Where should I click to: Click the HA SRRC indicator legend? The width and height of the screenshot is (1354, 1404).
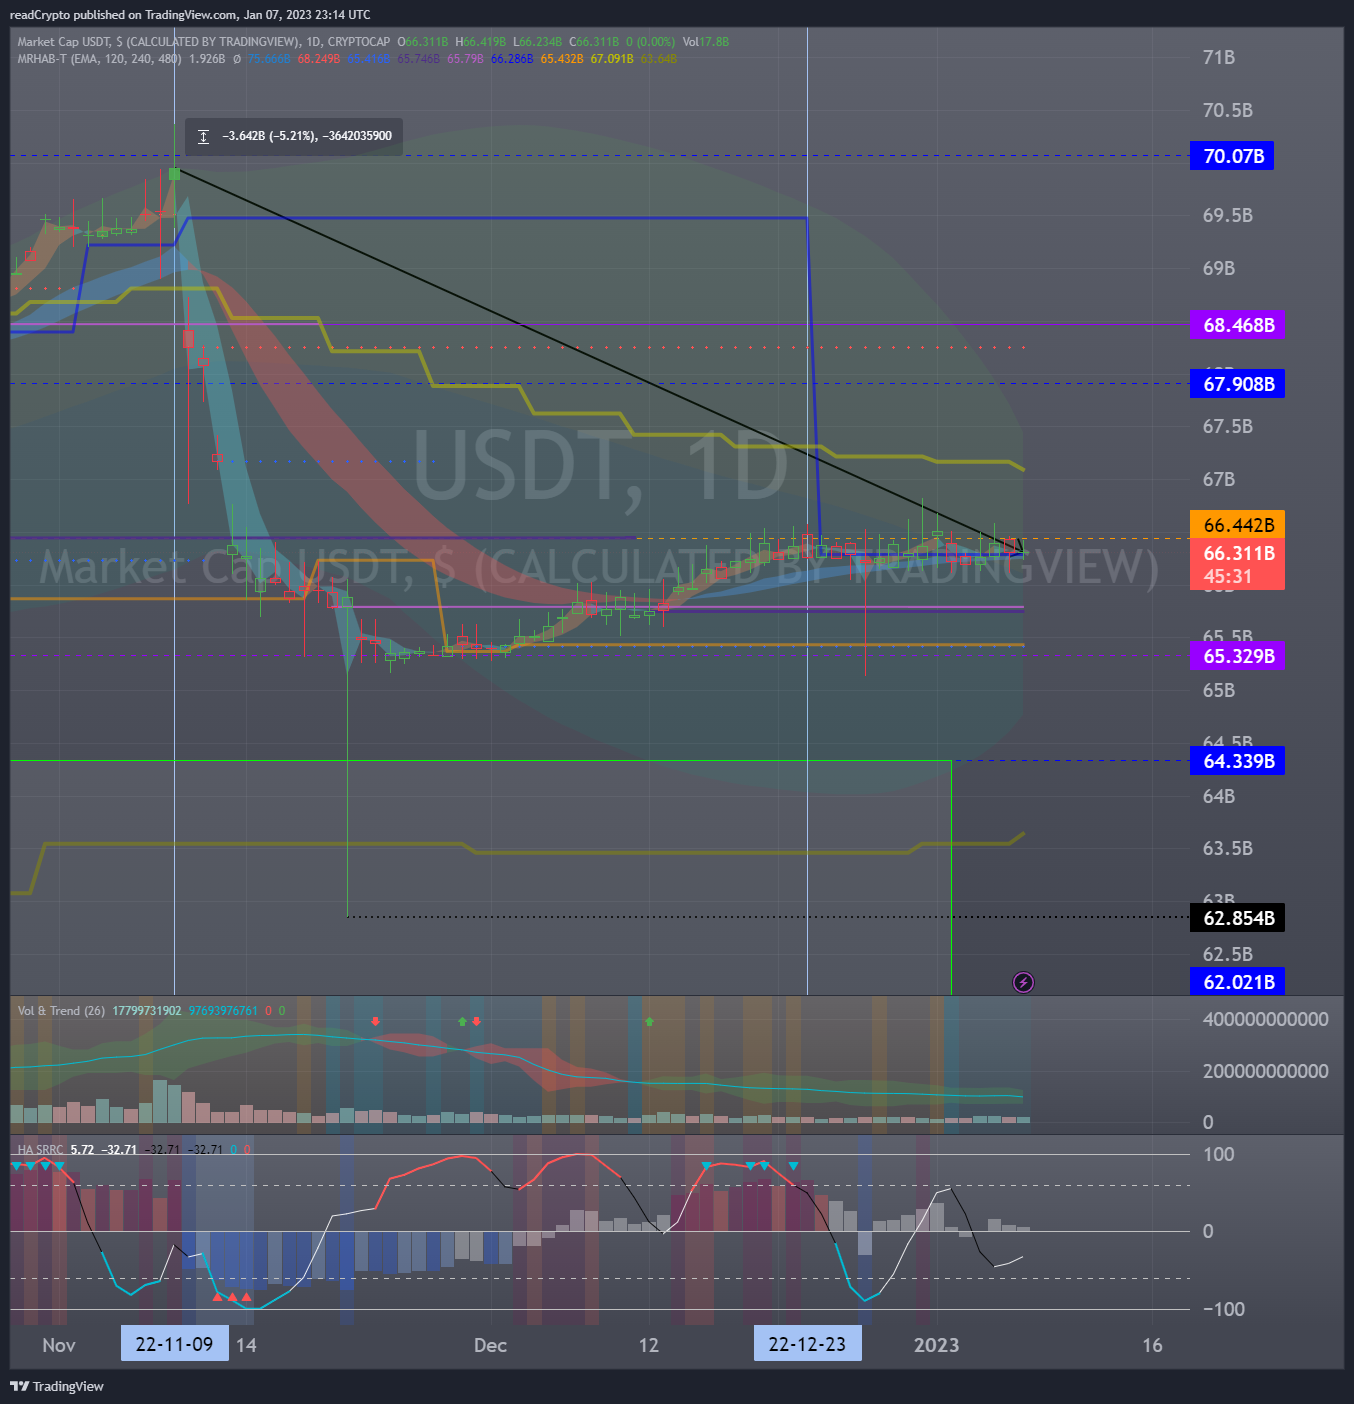point(40,1150)
